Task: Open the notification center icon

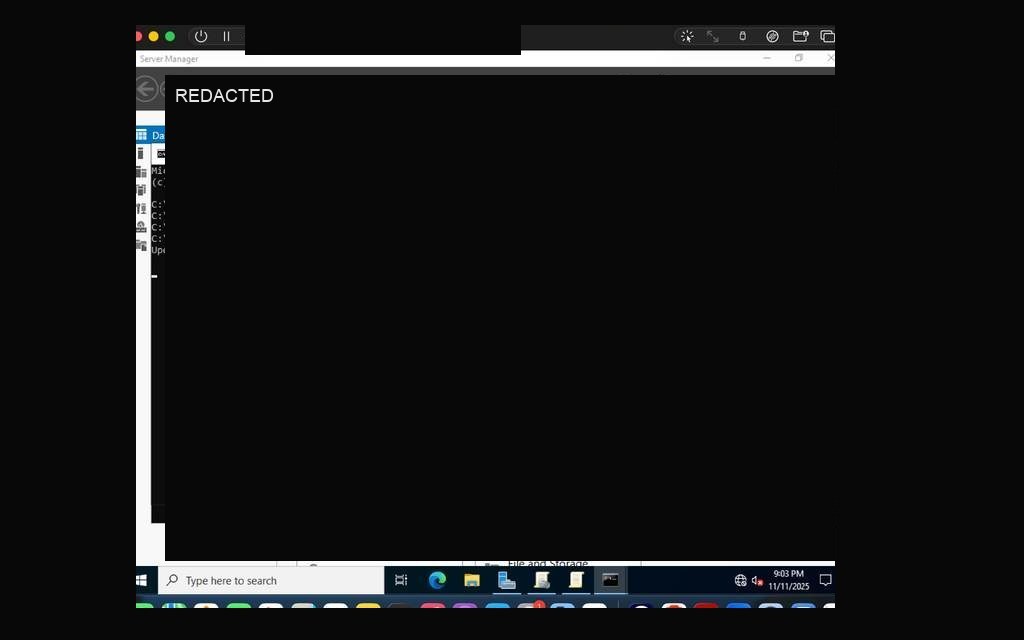Action: [825, 580]
